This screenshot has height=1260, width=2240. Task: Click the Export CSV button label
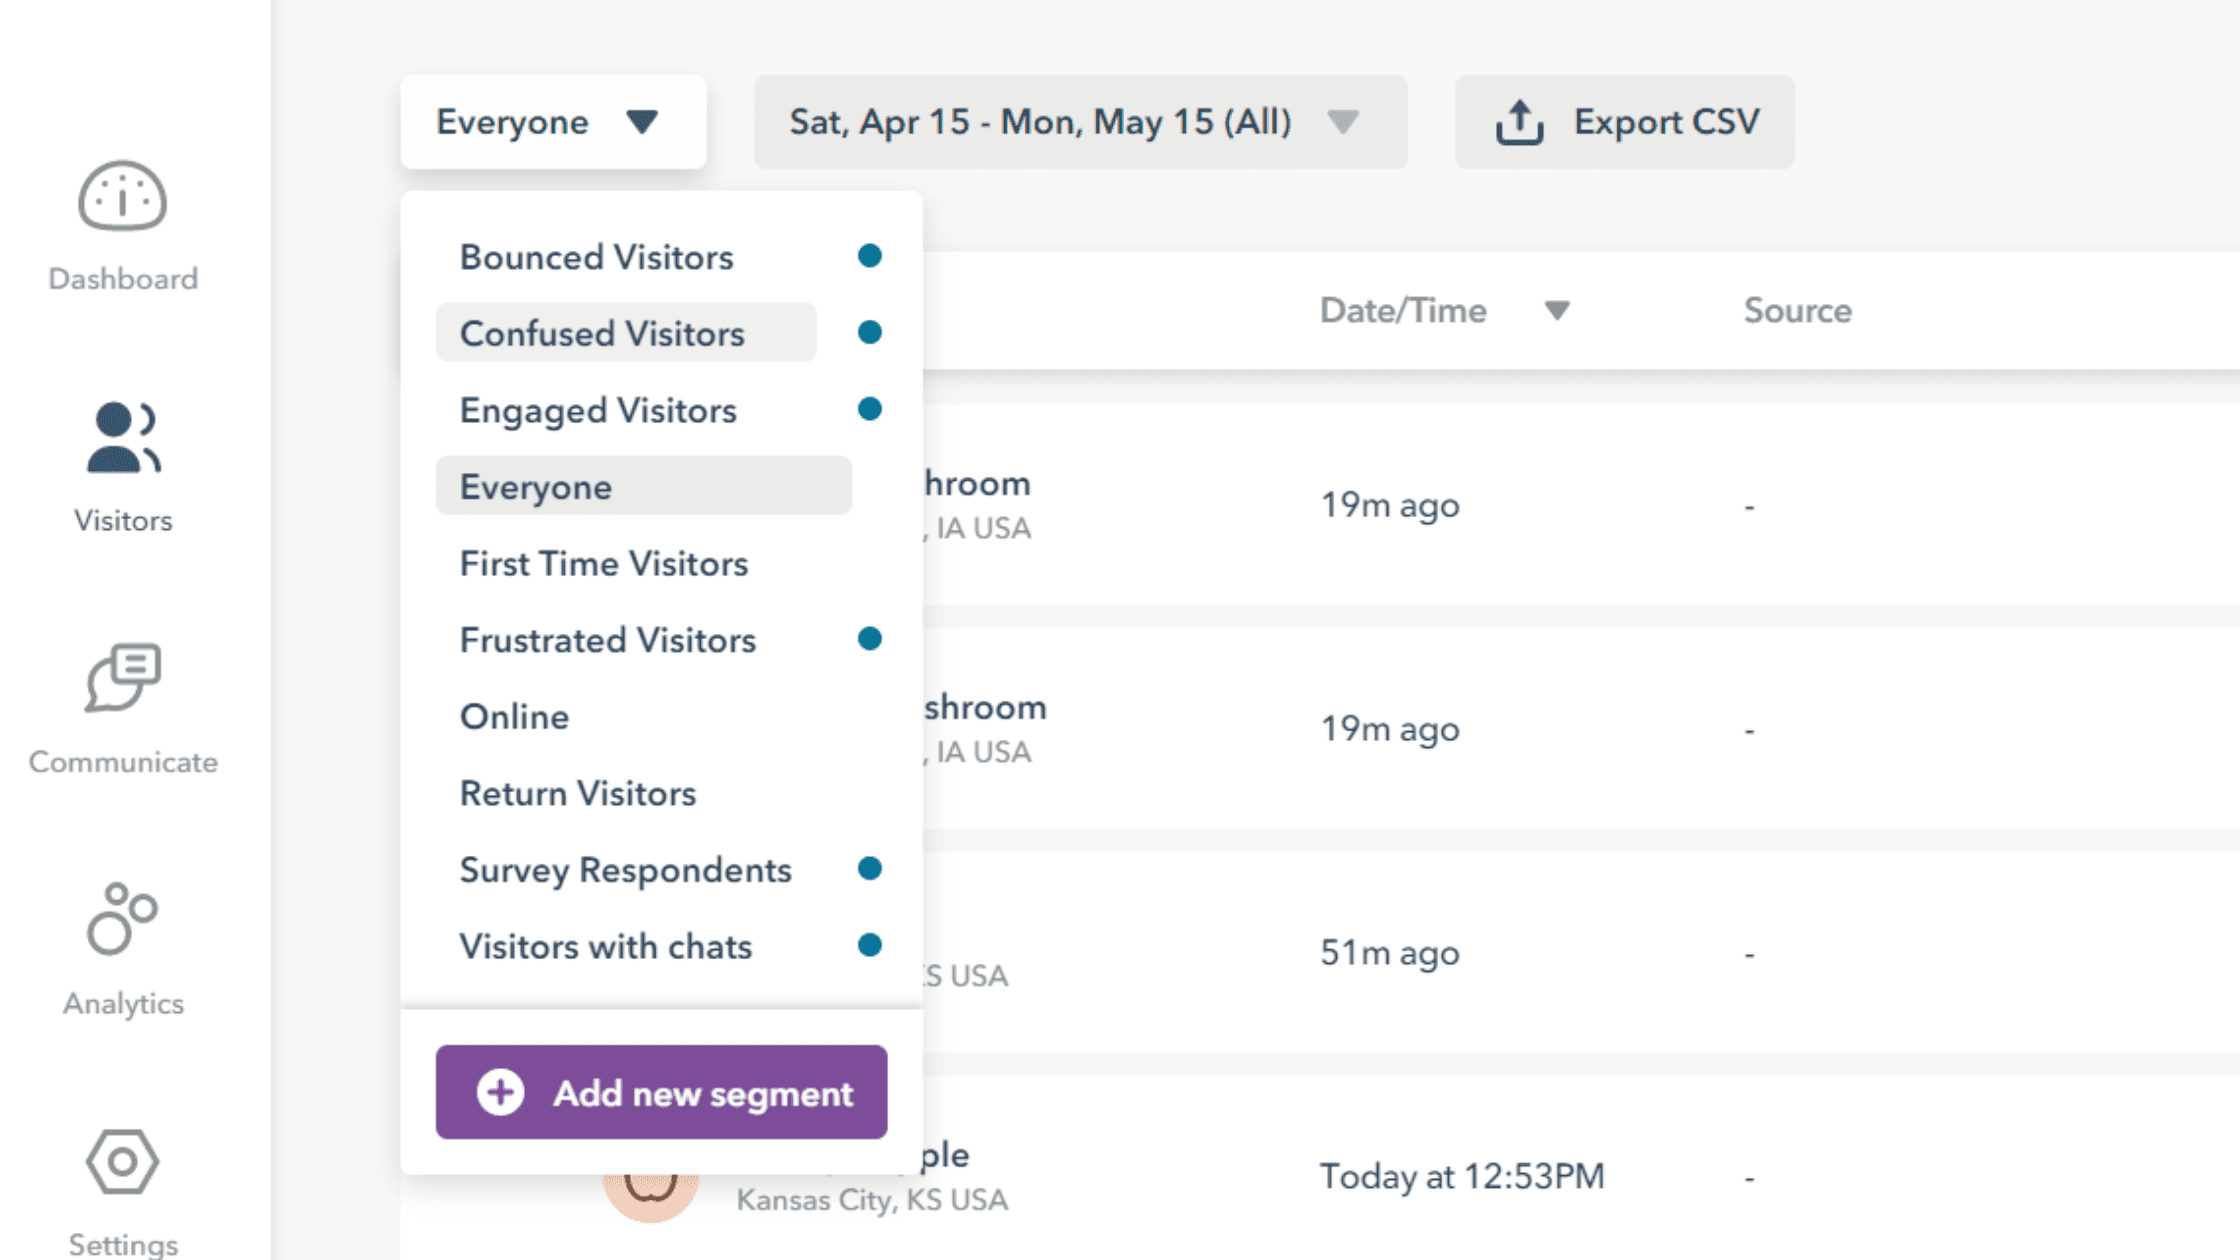click(1667, 122)
